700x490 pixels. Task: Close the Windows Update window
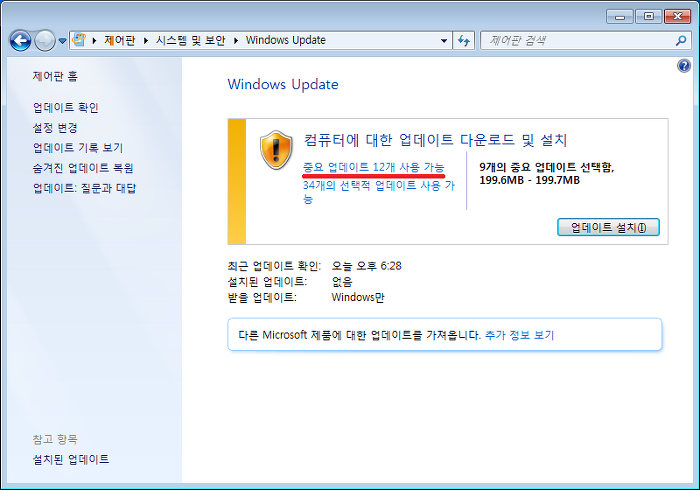coord(677,17)
